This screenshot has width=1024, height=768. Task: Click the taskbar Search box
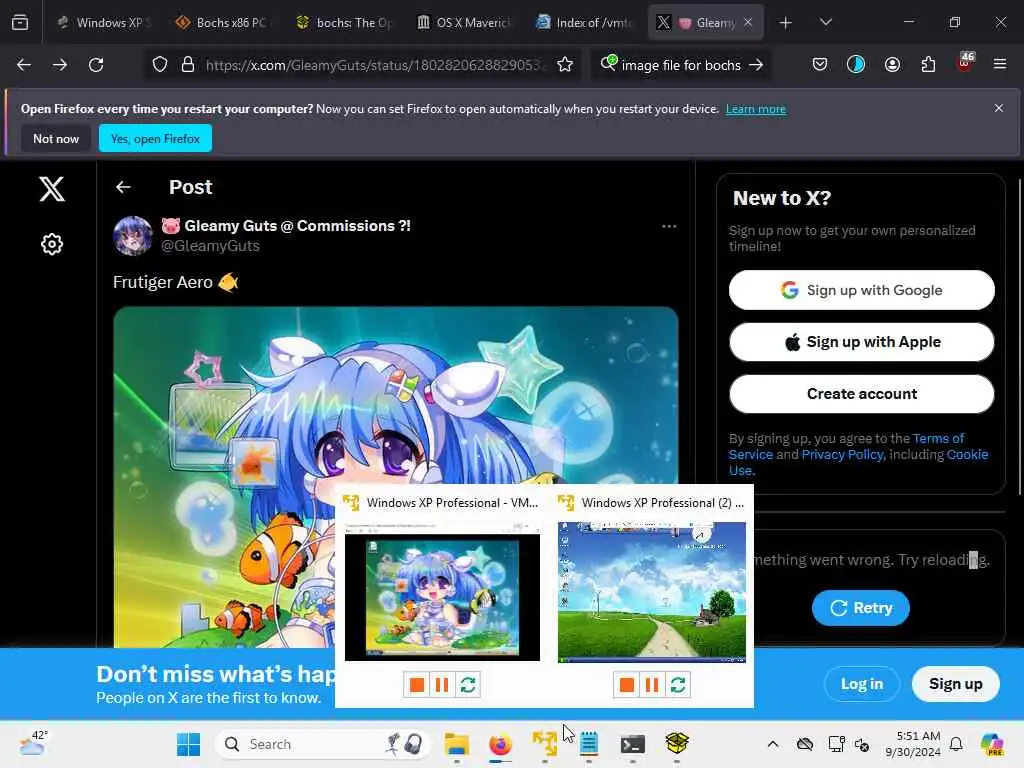click(x=323, y=744)
